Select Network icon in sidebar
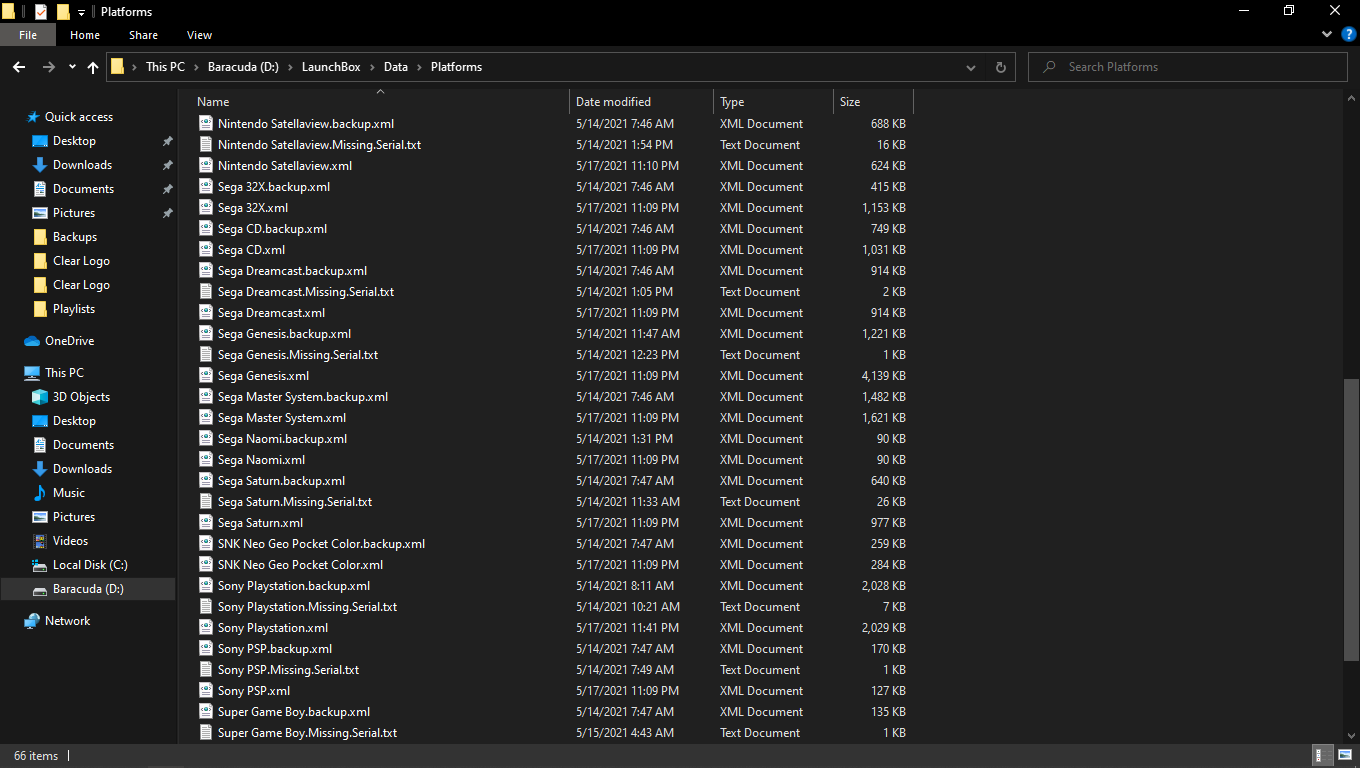The height and width of the screenshot is (768, 1360). click(32, 621)
